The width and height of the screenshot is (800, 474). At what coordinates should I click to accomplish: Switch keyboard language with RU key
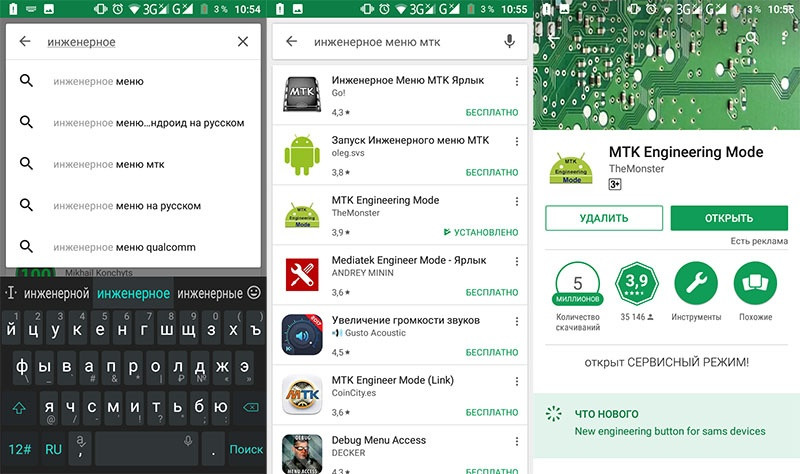[x=54, y=449]
